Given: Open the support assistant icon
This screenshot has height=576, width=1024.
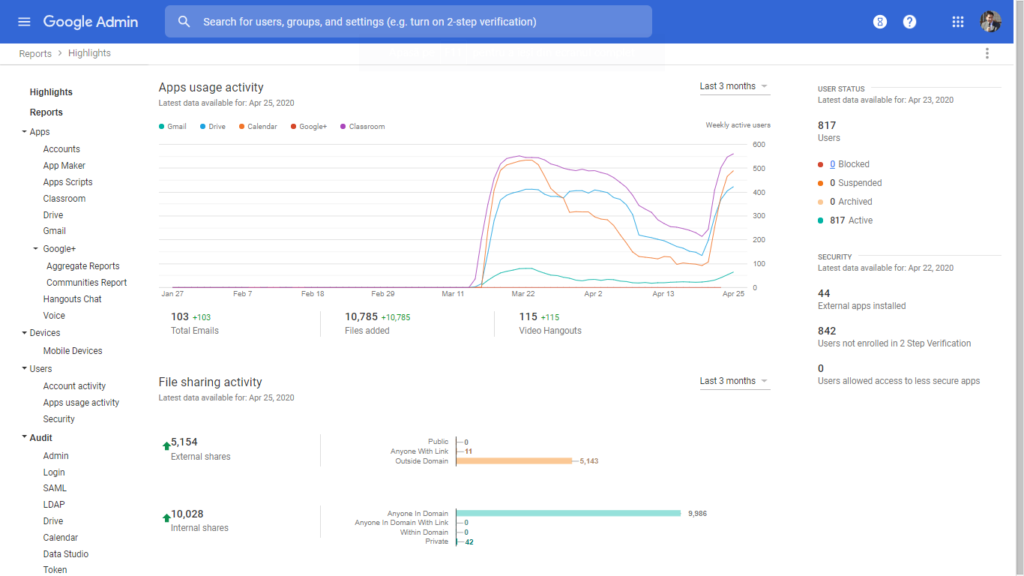Looking at the screenshot, I should tap(880, 22).
